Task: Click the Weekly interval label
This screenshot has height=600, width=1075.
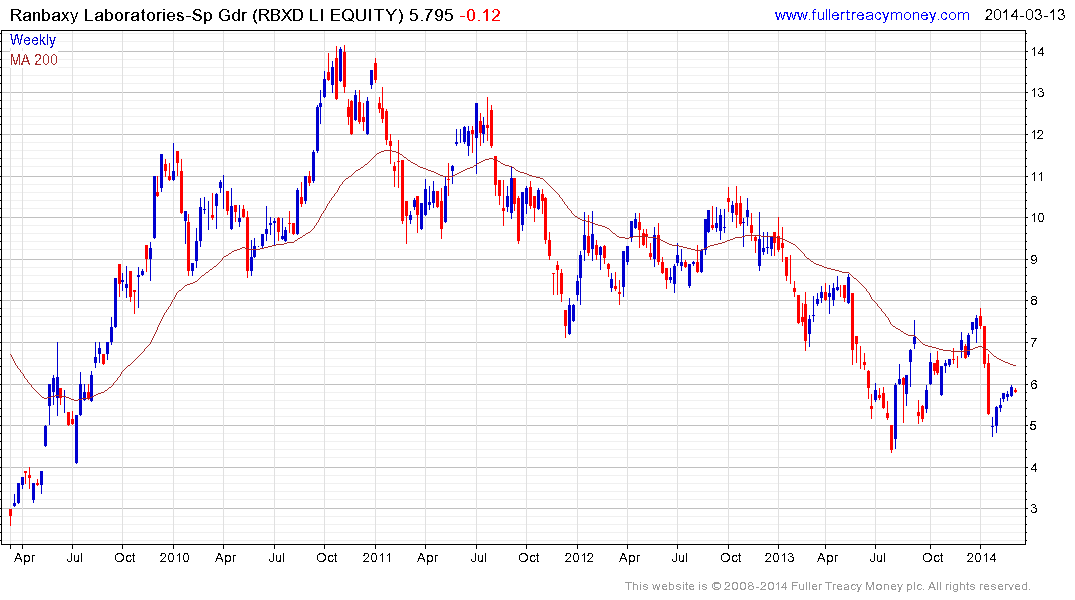Action: coord(33,40)
